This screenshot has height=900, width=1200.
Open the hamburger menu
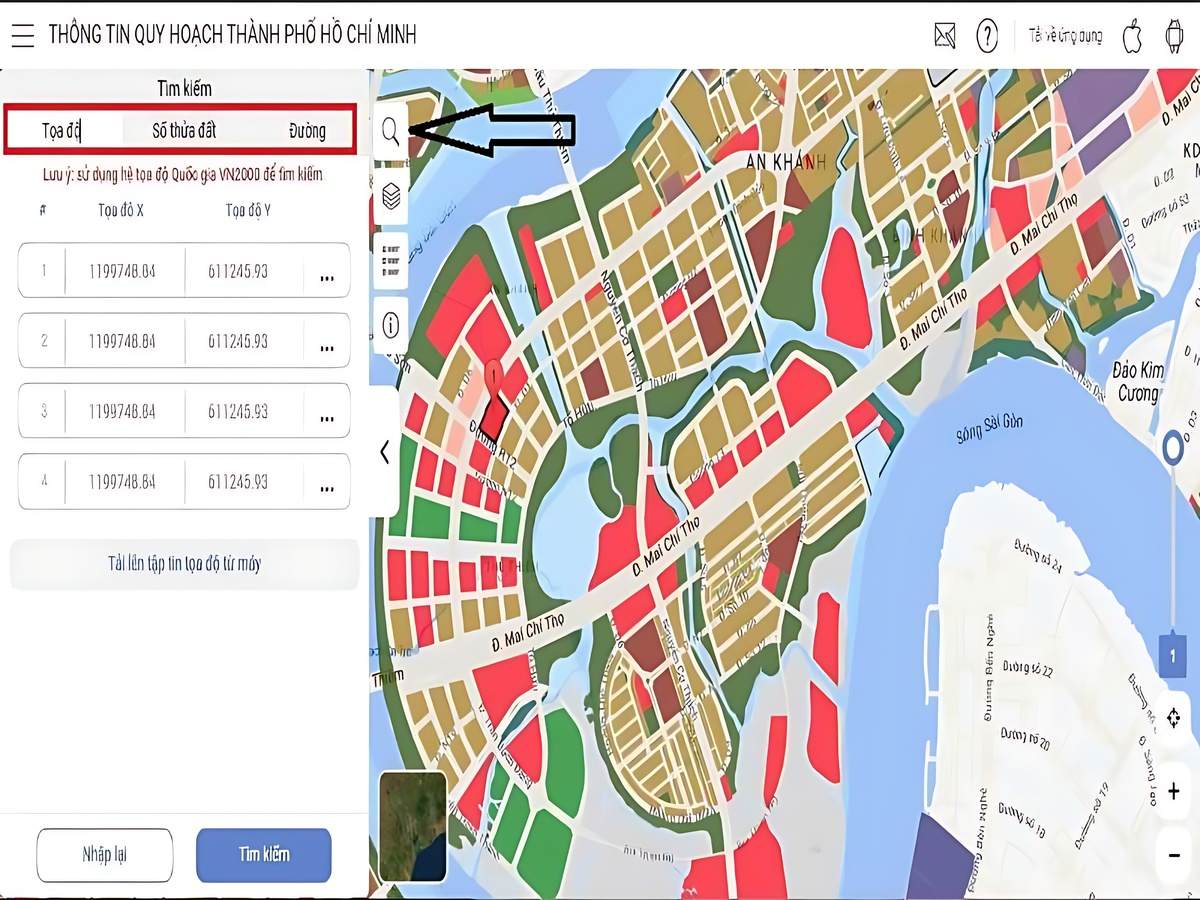point(23,36)
